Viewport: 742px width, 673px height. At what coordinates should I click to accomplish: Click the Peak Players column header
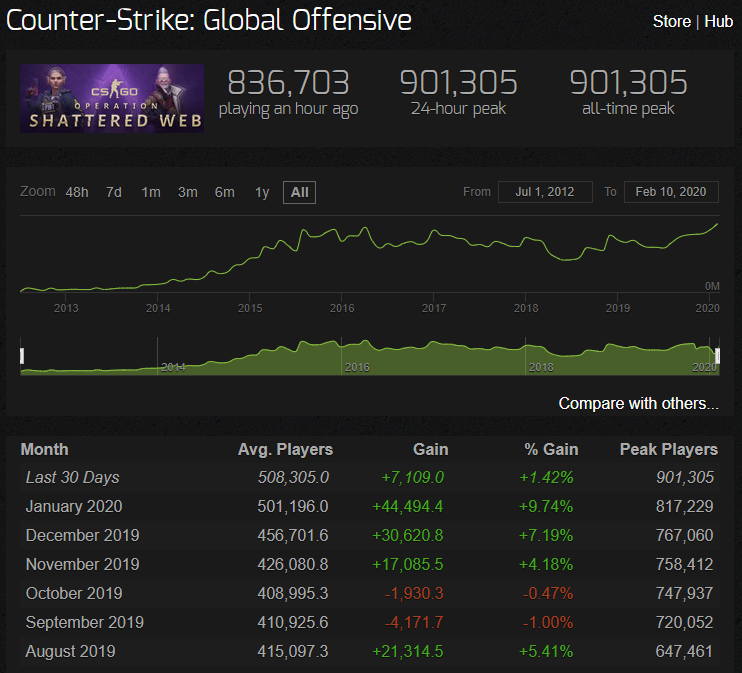point(669,449)
